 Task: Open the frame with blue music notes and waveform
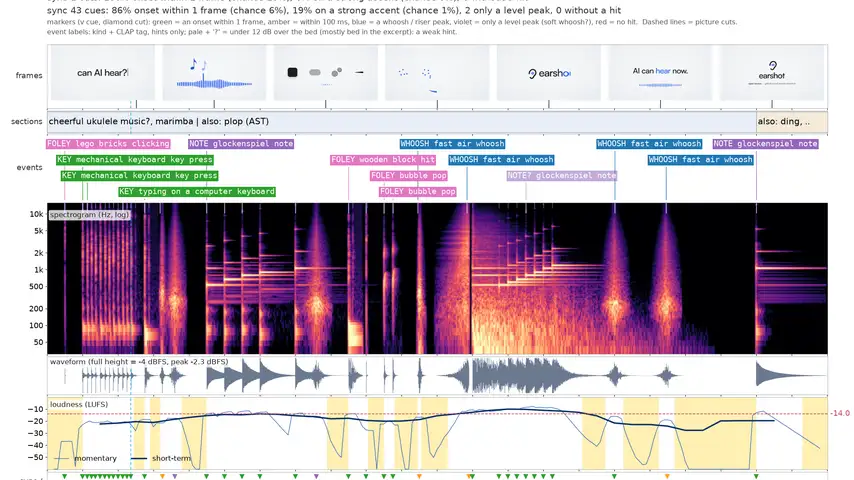tap(214, 73)
